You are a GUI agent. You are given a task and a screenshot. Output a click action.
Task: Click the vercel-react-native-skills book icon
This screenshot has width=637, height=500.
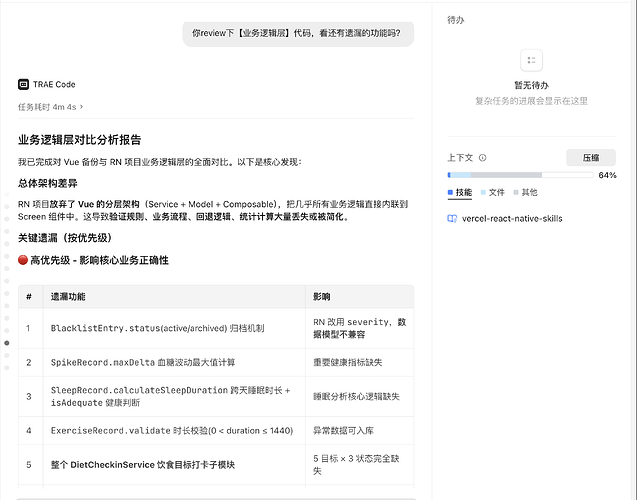click(x=452, y=219)
